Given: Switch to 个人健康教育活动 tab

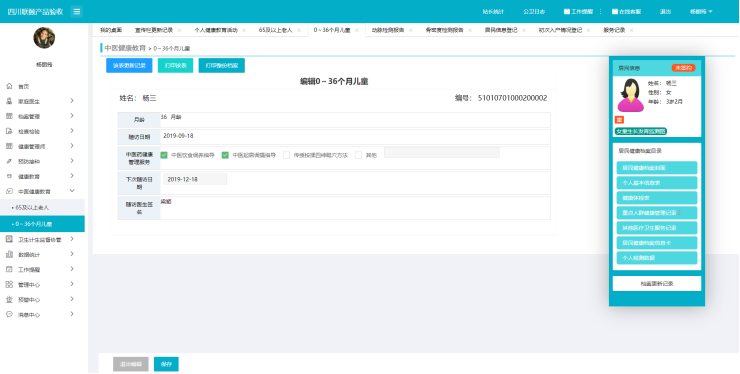Looking at the screenshot, I should (216, 30).
